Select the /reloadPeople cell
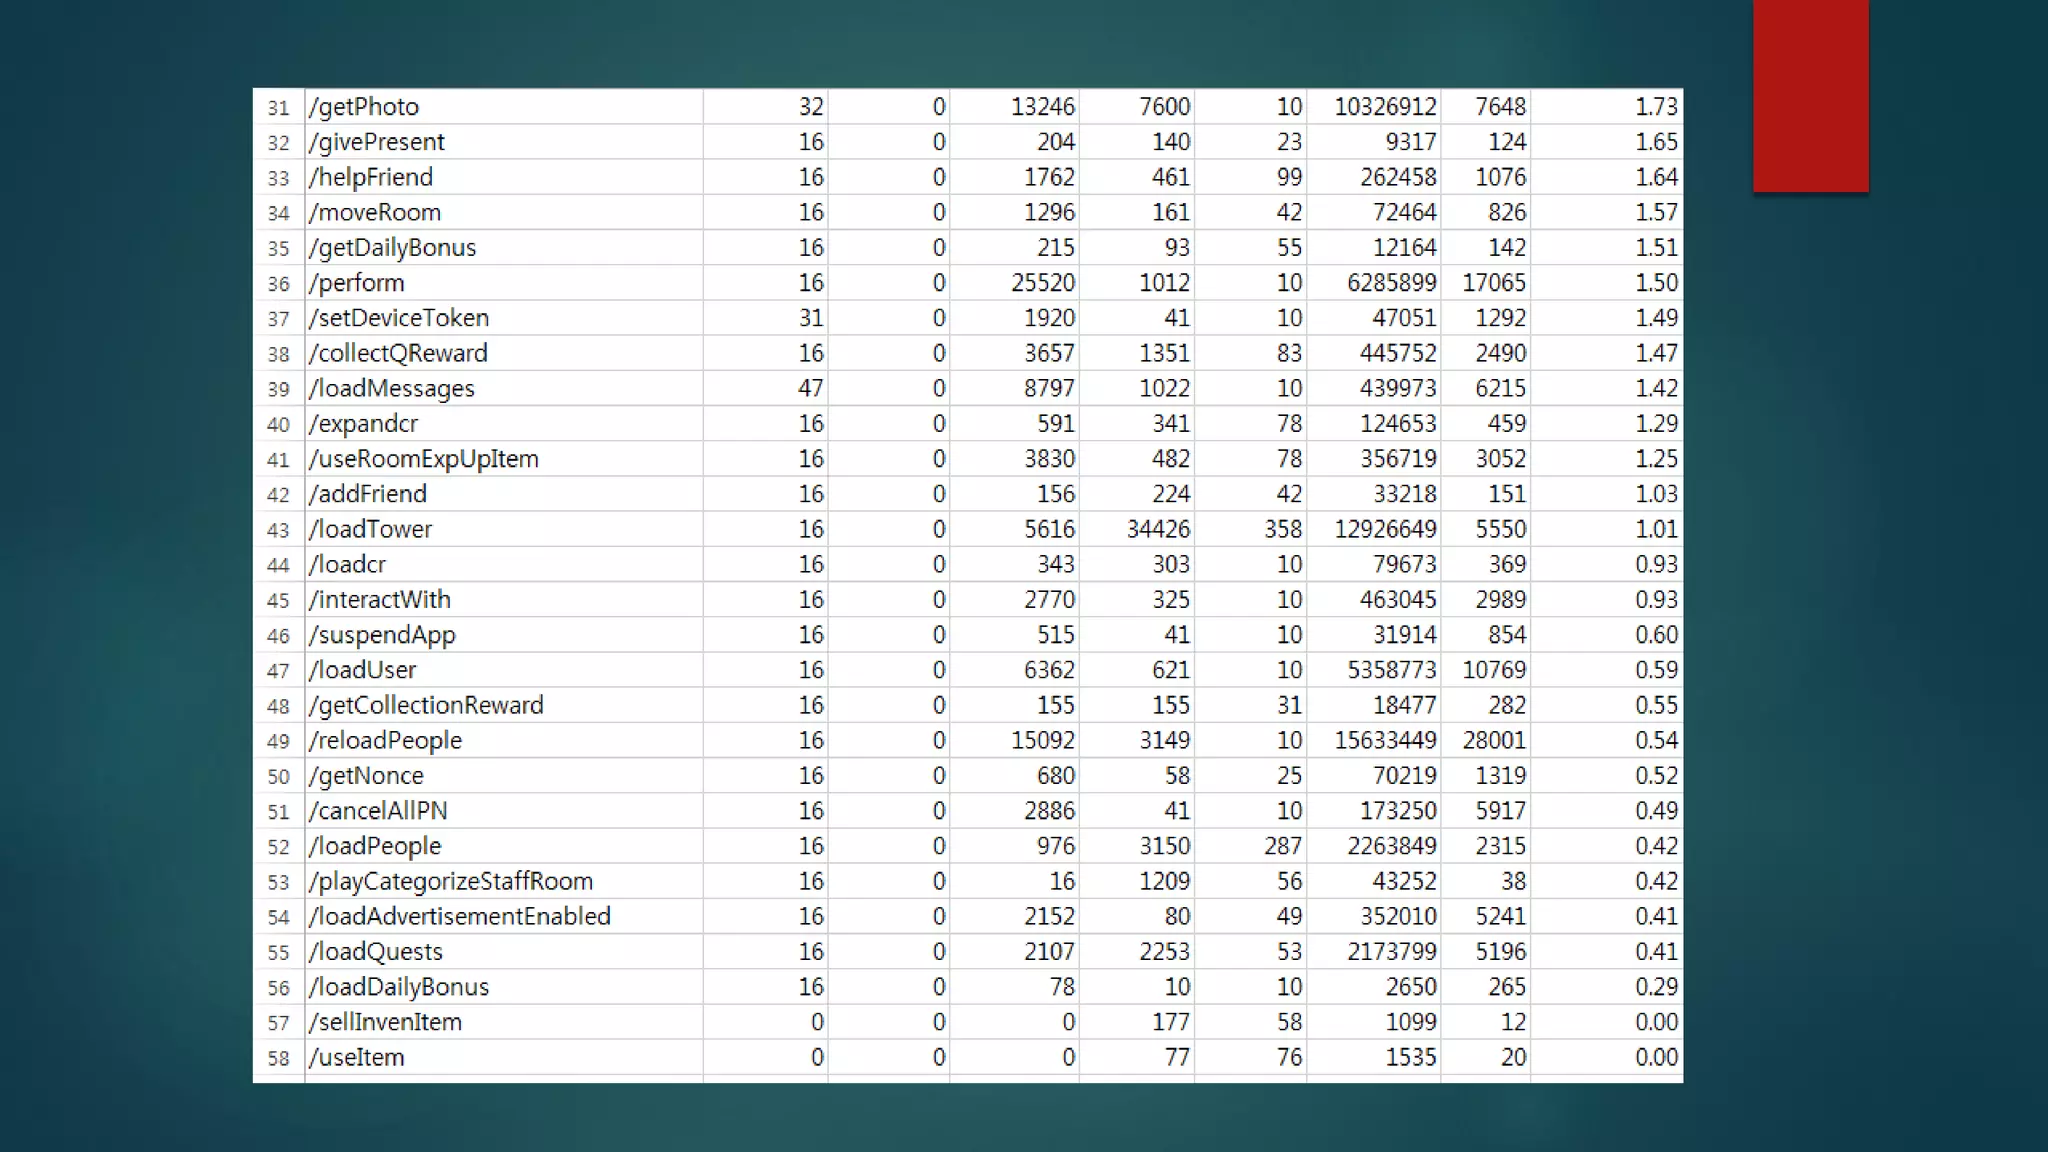This screenshot has width=2048, height=1152. pos(386,741)
